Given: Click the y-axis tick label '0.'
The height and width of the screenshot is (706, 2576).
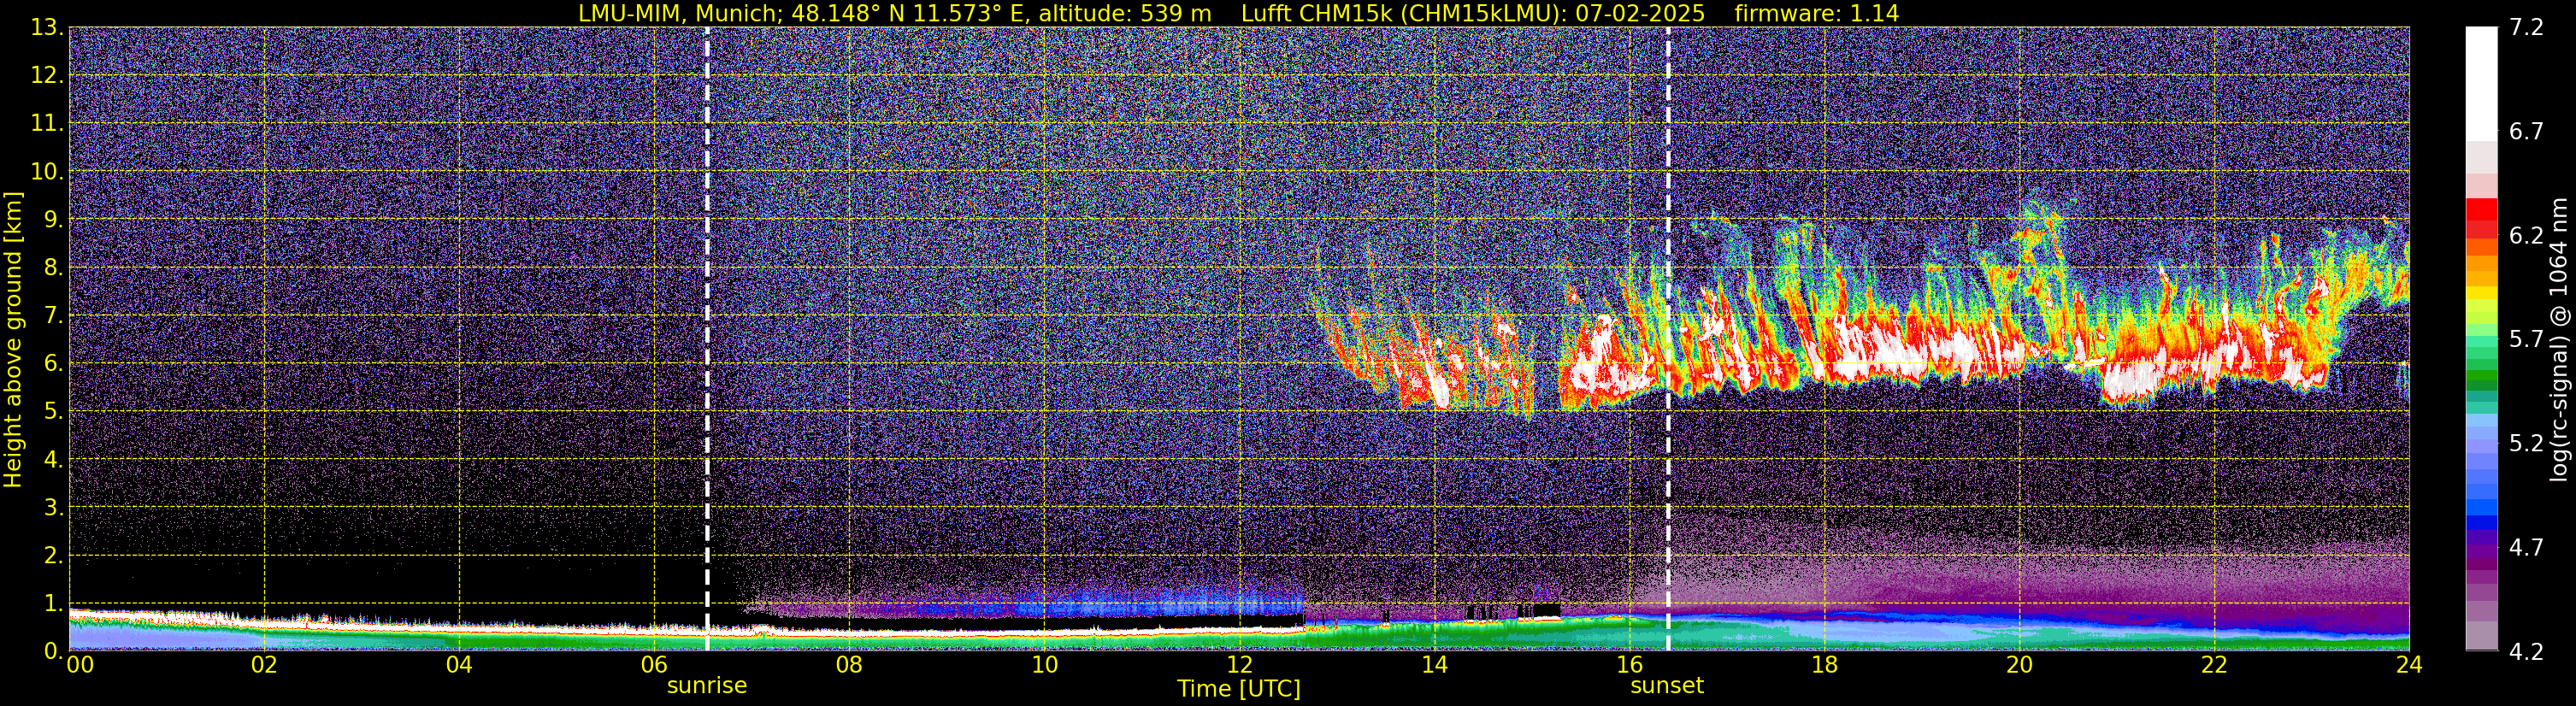Looking at the screenshot, I should (x=53, y=651).
